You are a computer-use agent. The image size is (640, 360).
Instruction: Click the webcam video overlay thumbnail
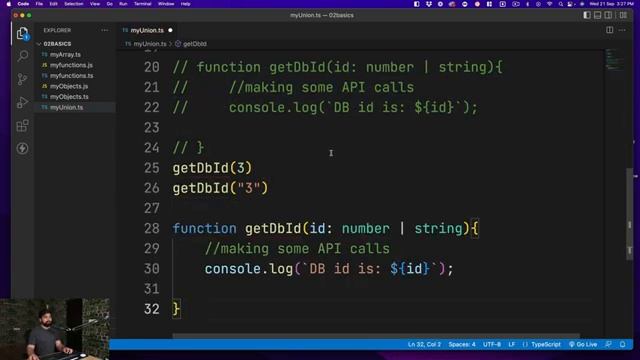click(x=55, y=329)
